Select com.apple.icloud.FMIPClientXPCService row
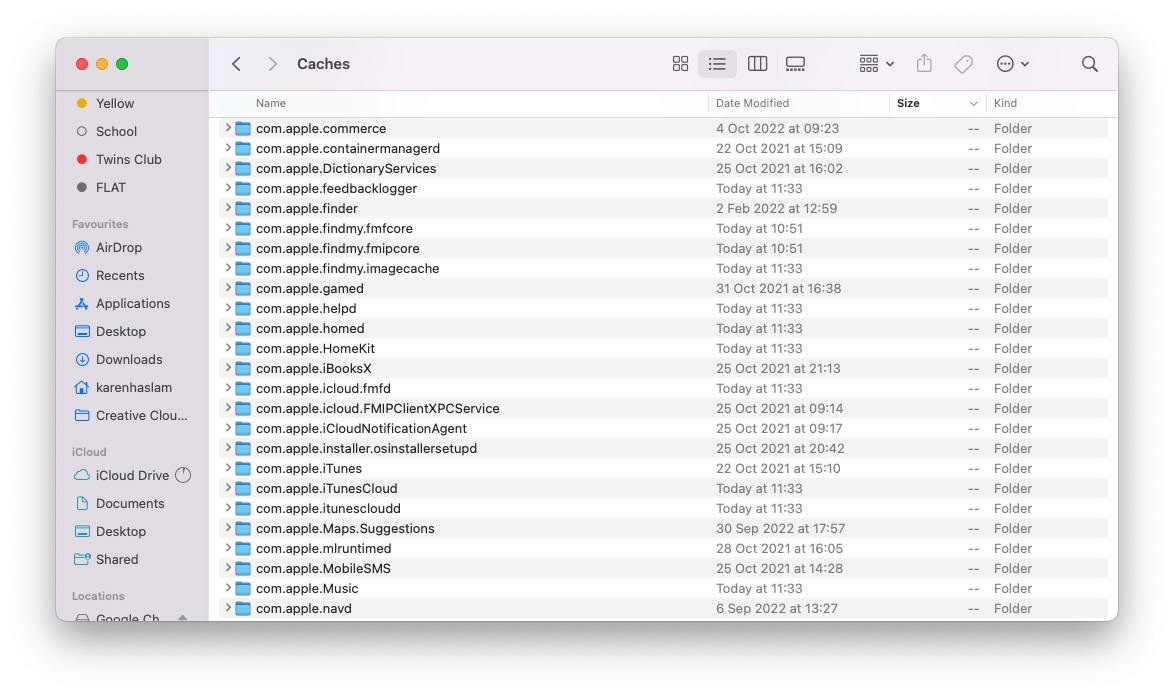This screenshot has width=1174, height=695. coord(663,409)
